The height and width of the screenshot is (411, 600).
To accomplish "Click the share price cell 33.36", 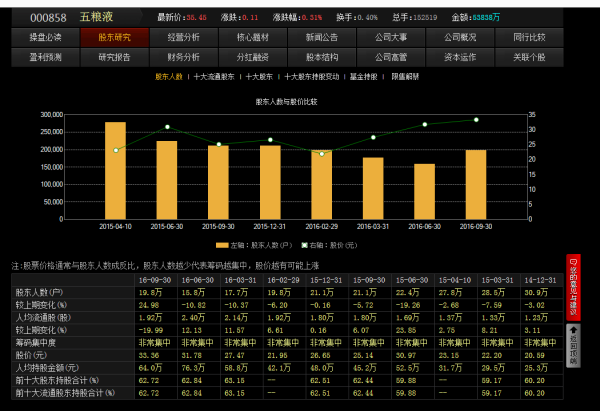I will 148,356.
